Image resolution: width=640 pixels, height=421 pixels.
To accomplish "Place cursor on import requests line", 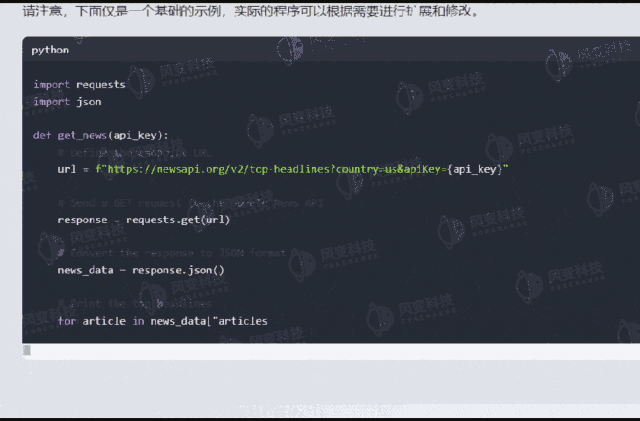I will click(x=79, y=84).
